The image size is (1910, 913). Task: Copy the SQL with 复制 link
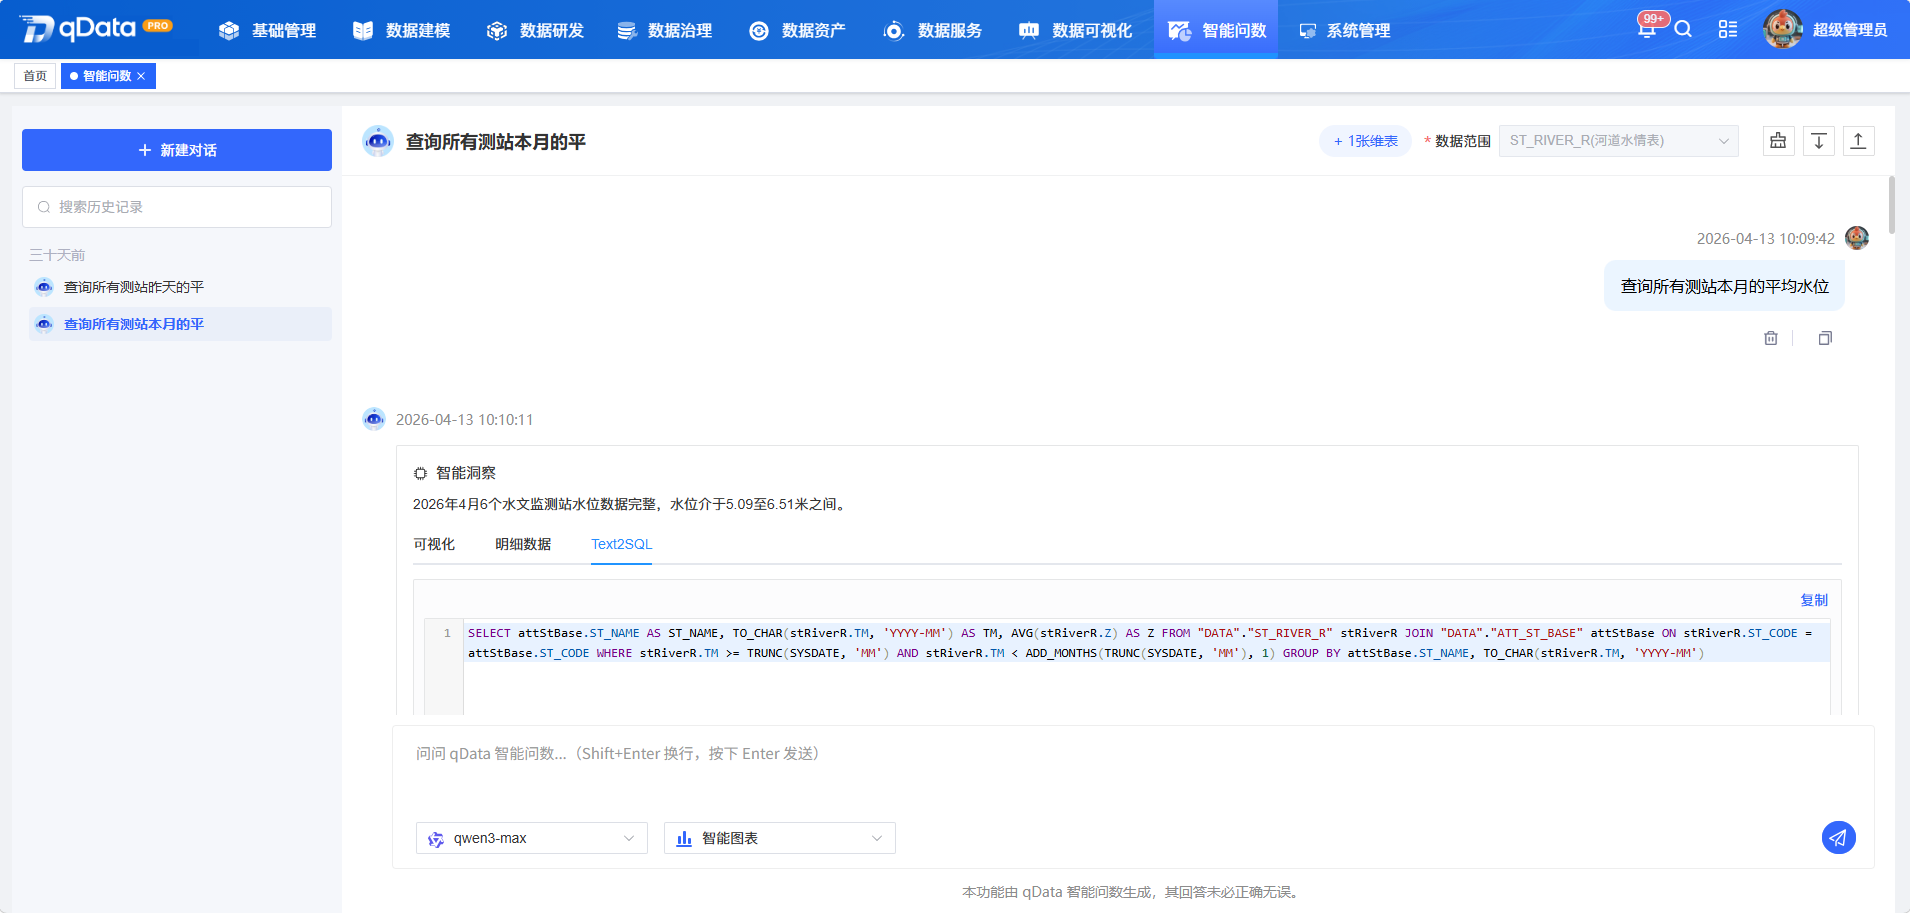(x=1814, y=600)
